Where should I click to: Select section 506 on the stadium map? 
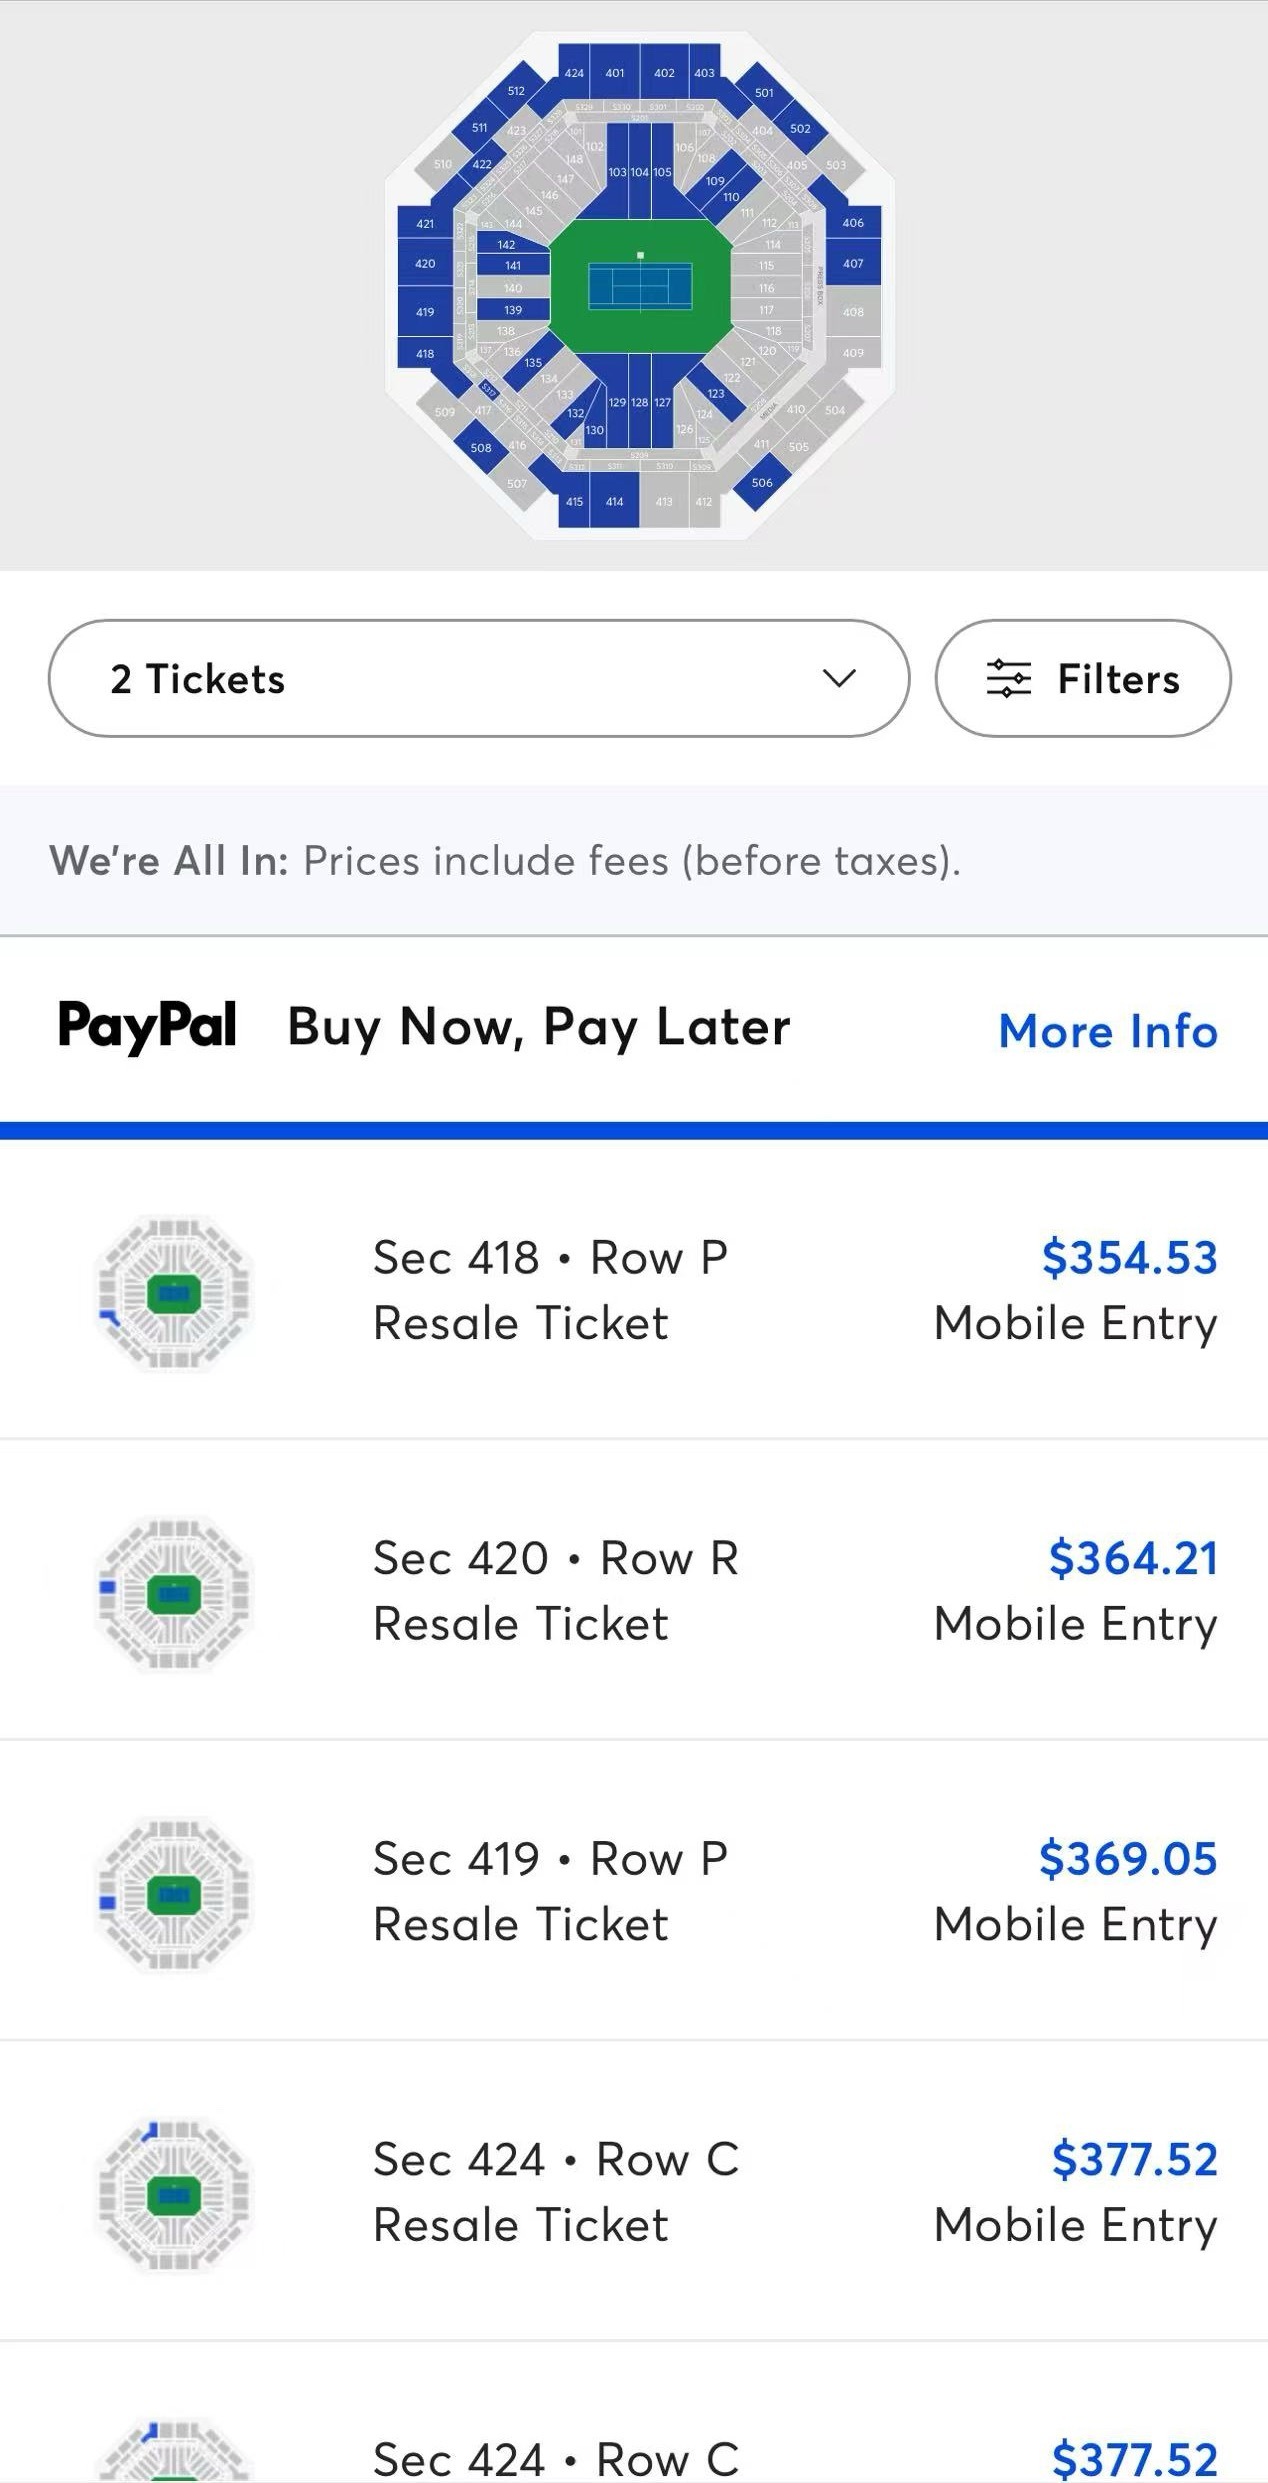[762, 483]
